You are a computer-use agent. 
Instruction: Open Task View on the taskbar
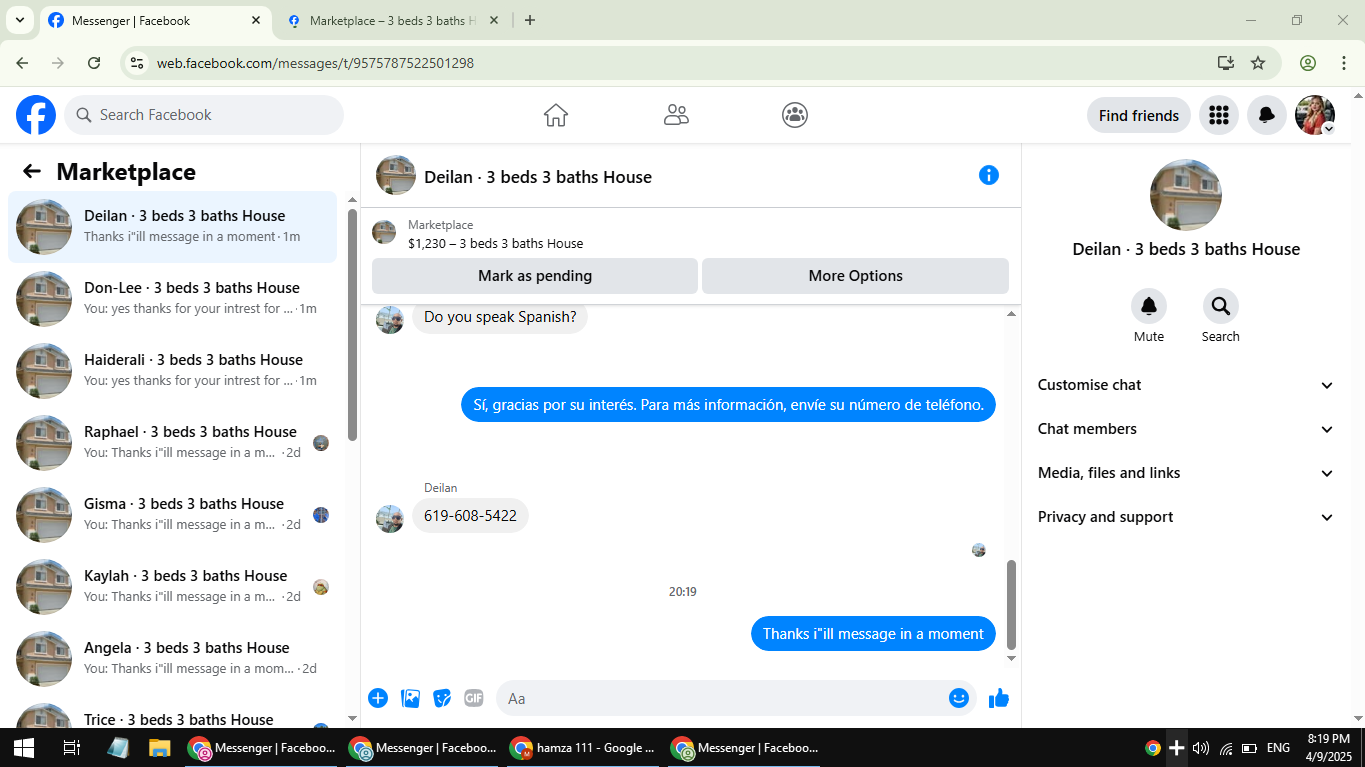click(x=71, y=747)
